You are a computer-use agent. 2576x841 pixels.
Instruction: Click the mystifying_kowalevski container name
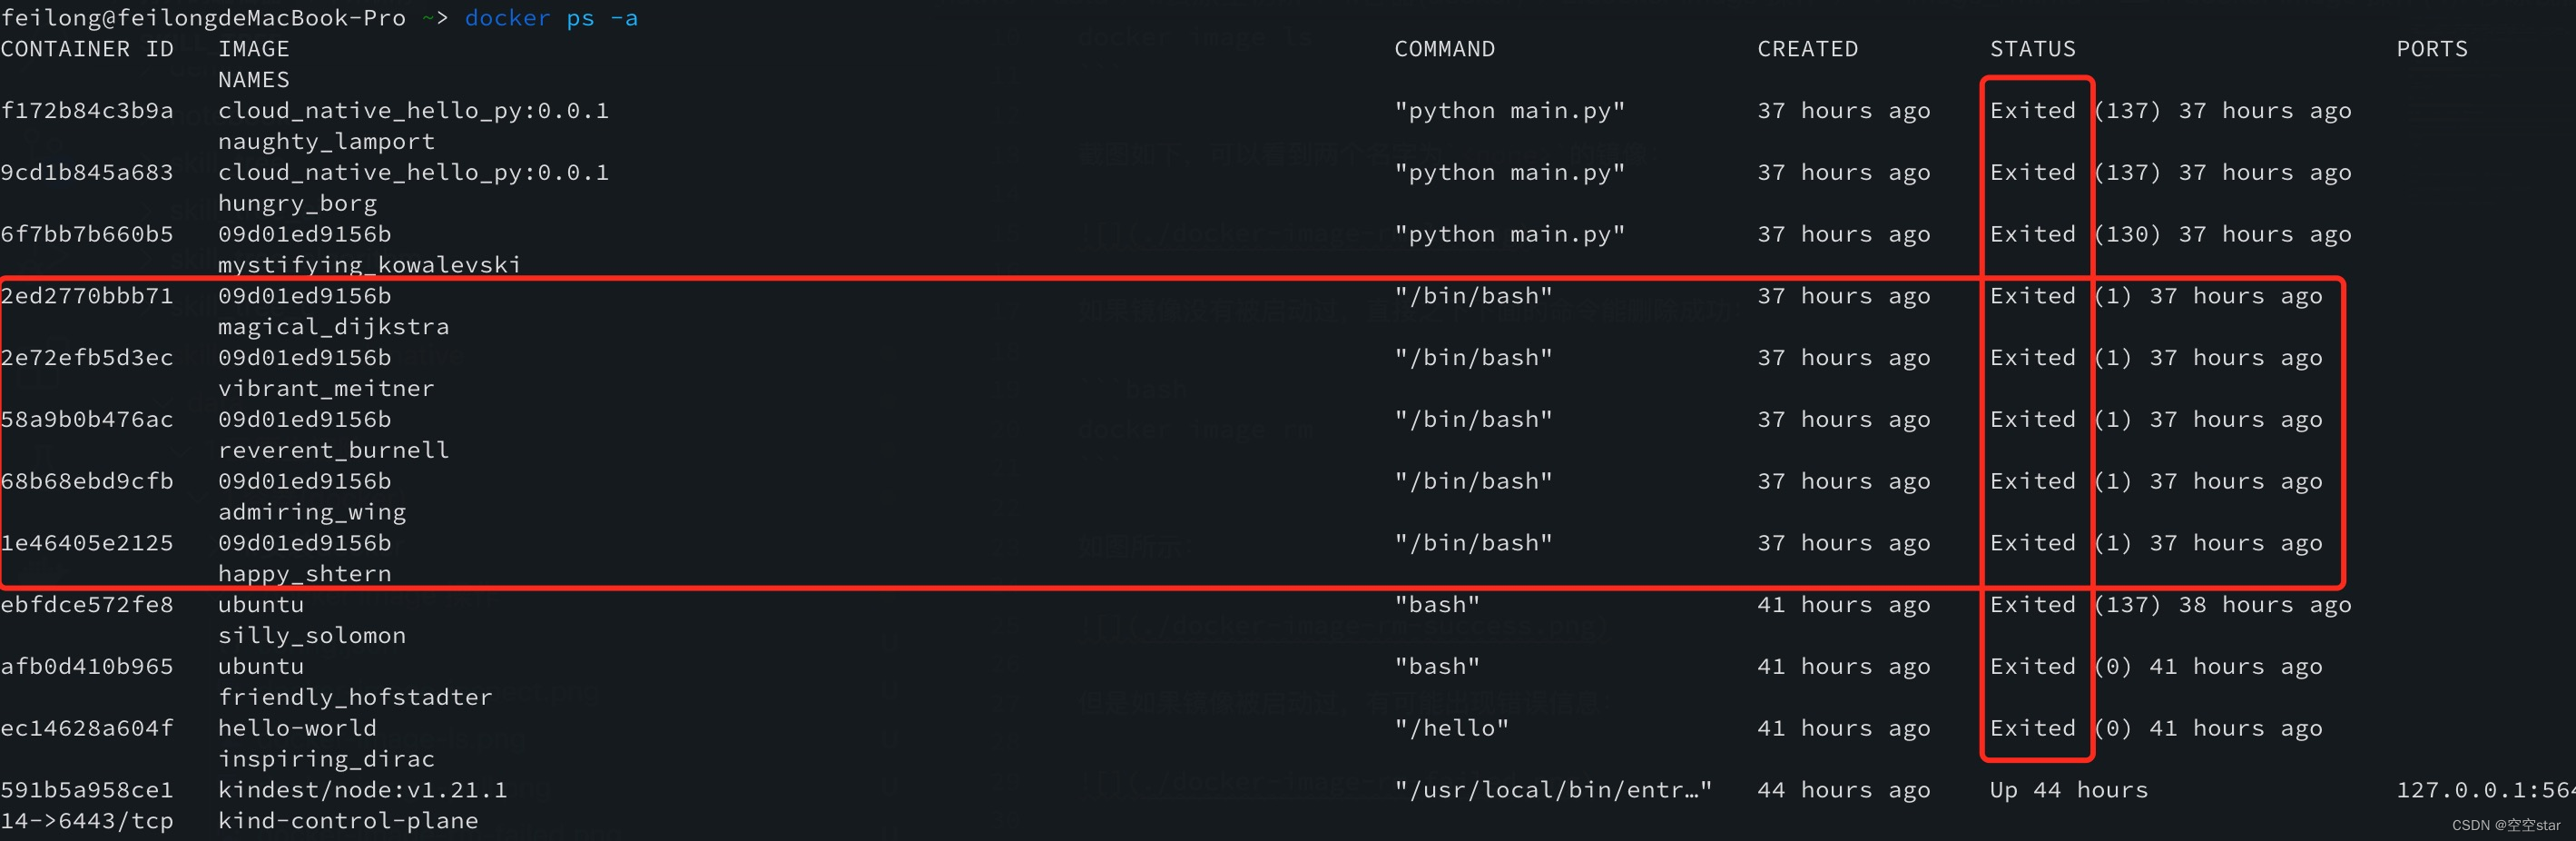(369, 265)
